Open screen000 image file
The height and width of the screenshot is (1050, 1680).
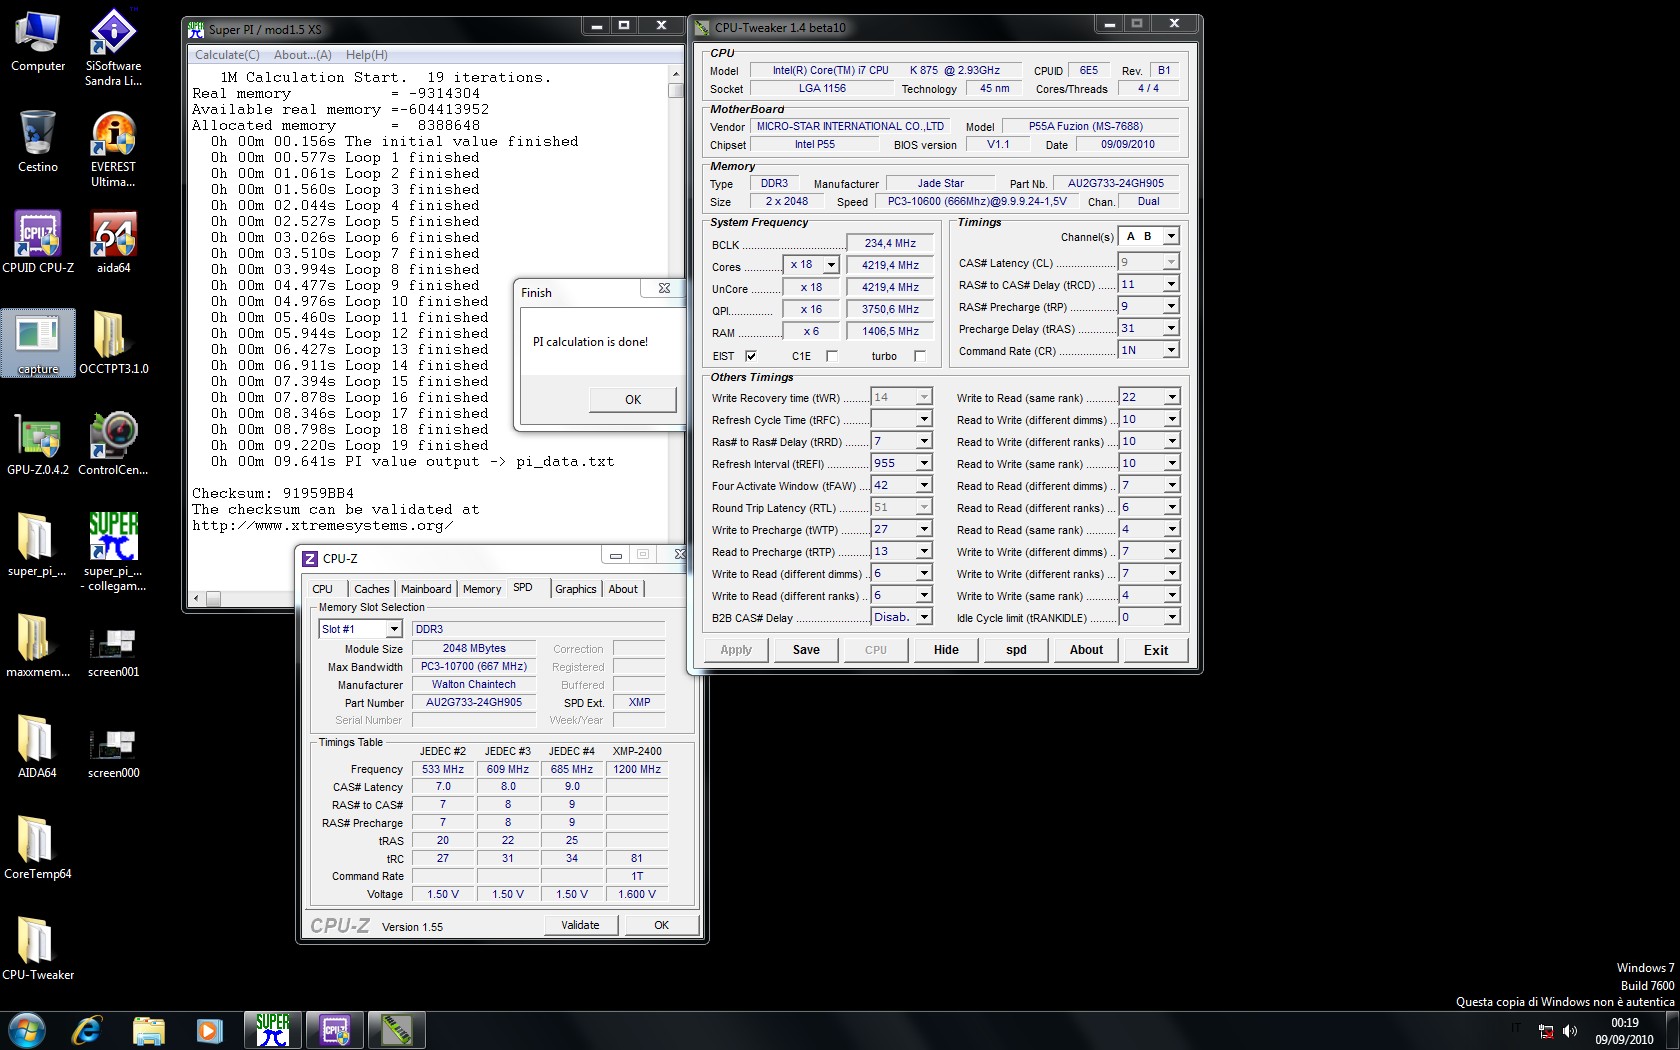(x=113, y=753)
